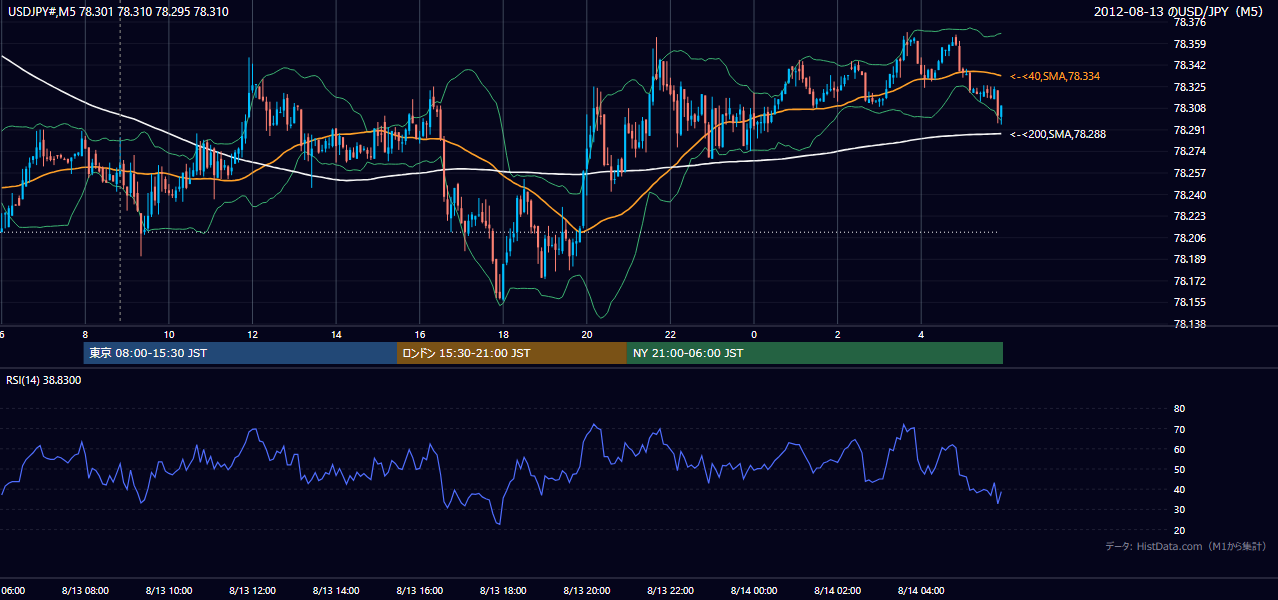
Task: Click the 8/13 16:00 bottom time label
Action: click(x=419, y=590)
